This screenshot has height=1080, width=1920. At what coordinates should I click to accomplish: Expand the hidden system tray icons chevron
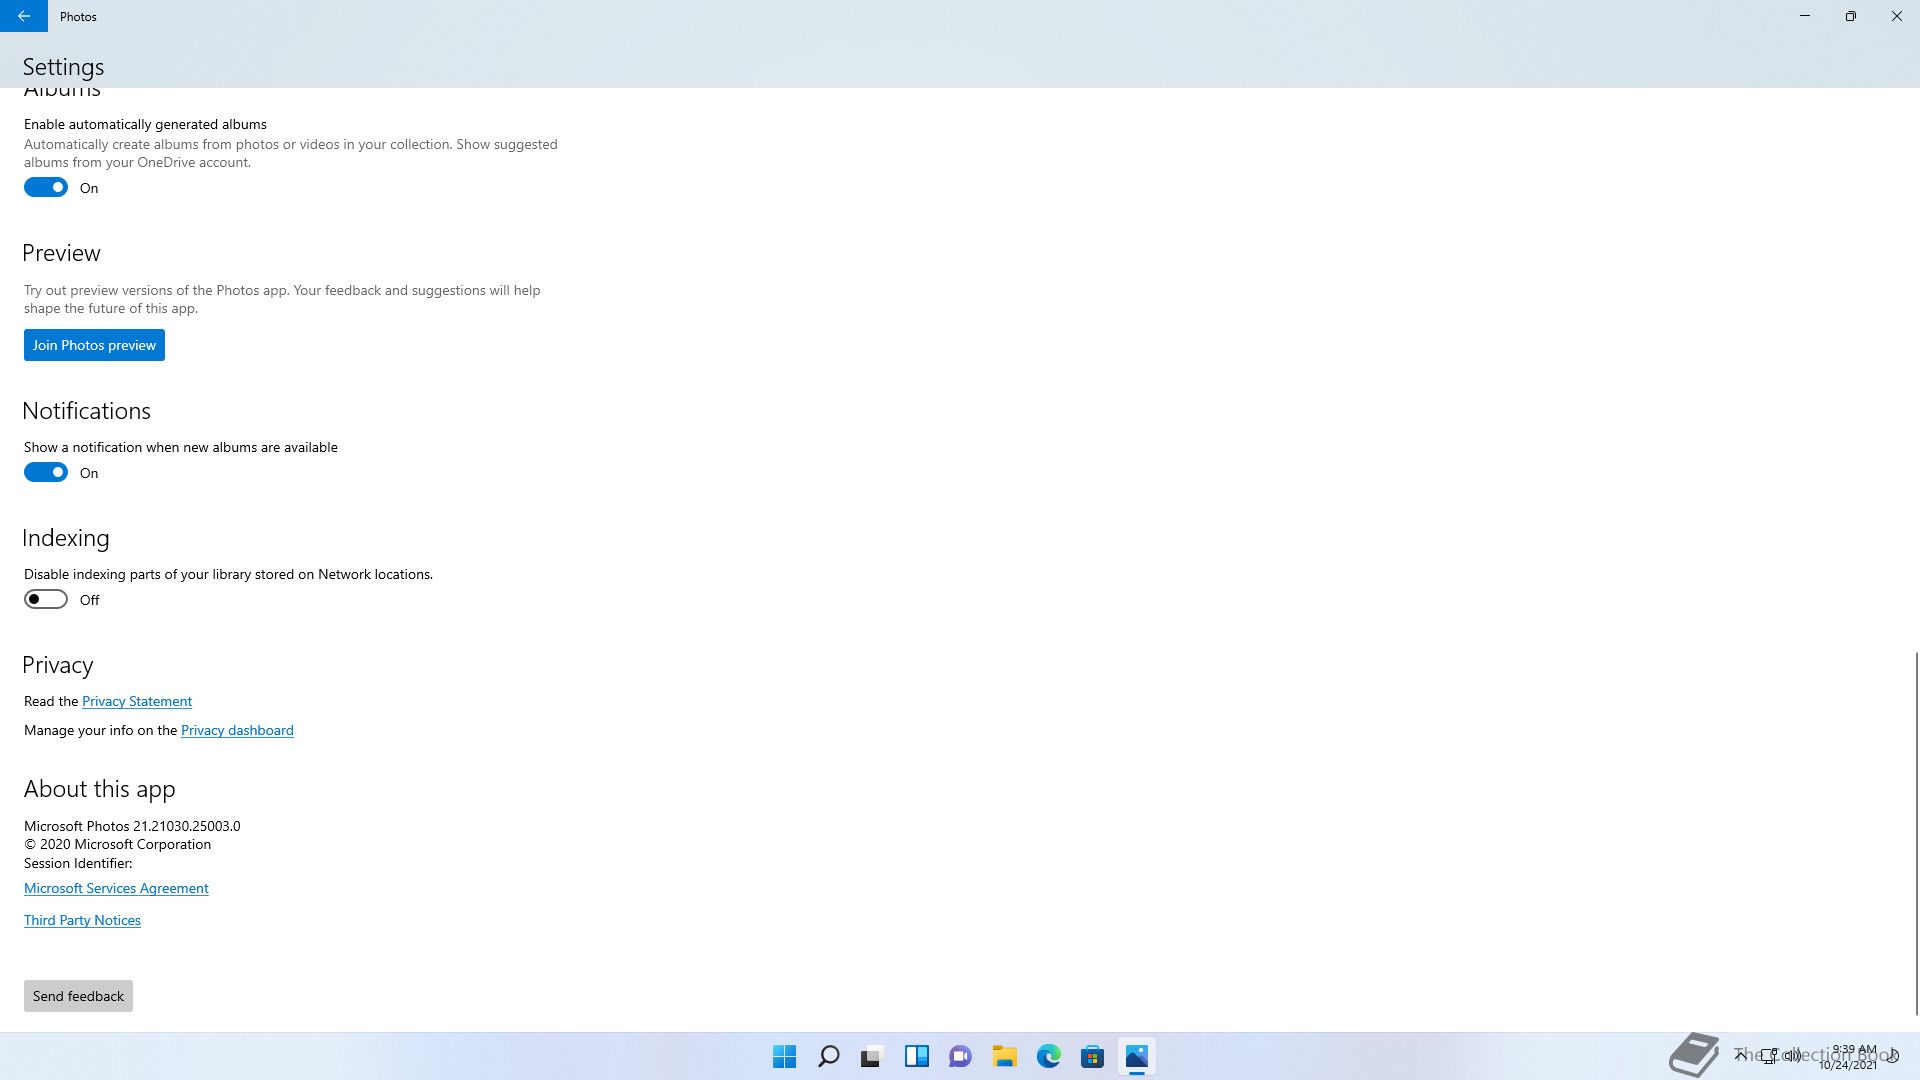click(1741, 1055)
